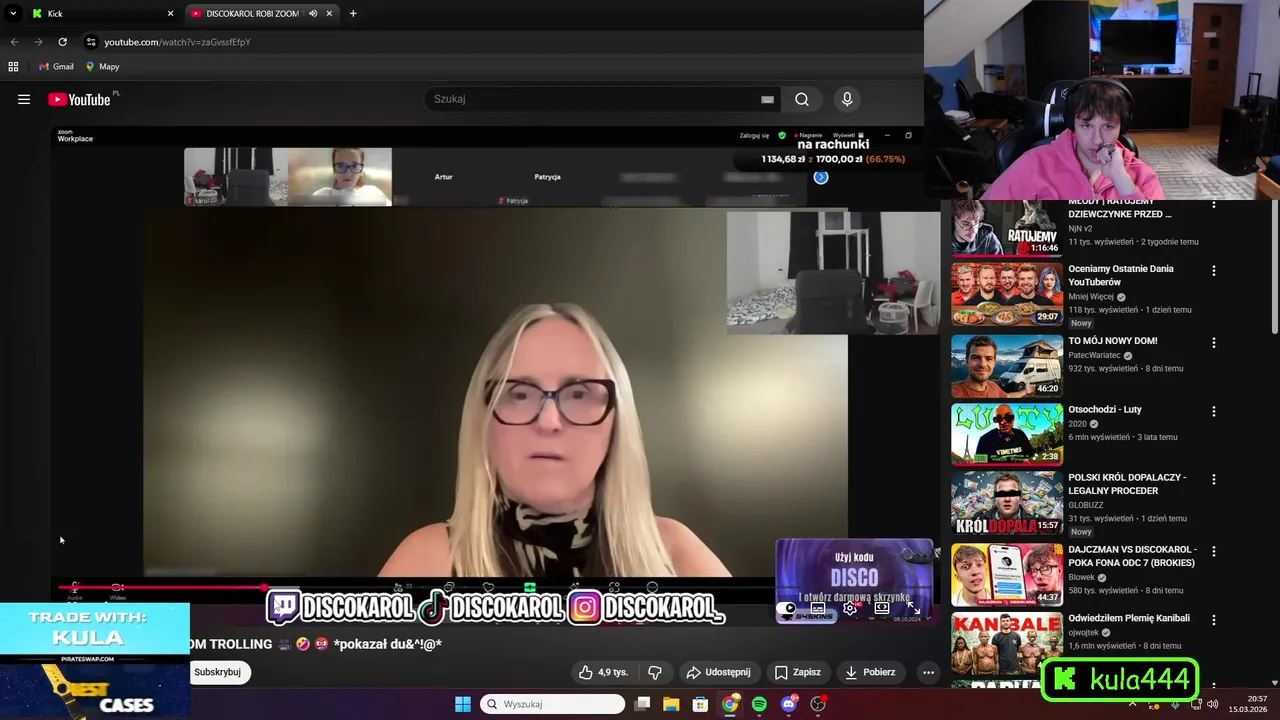Reload the page with the refresh icon
Screen dimensions: 1280x720
(62, 42)
